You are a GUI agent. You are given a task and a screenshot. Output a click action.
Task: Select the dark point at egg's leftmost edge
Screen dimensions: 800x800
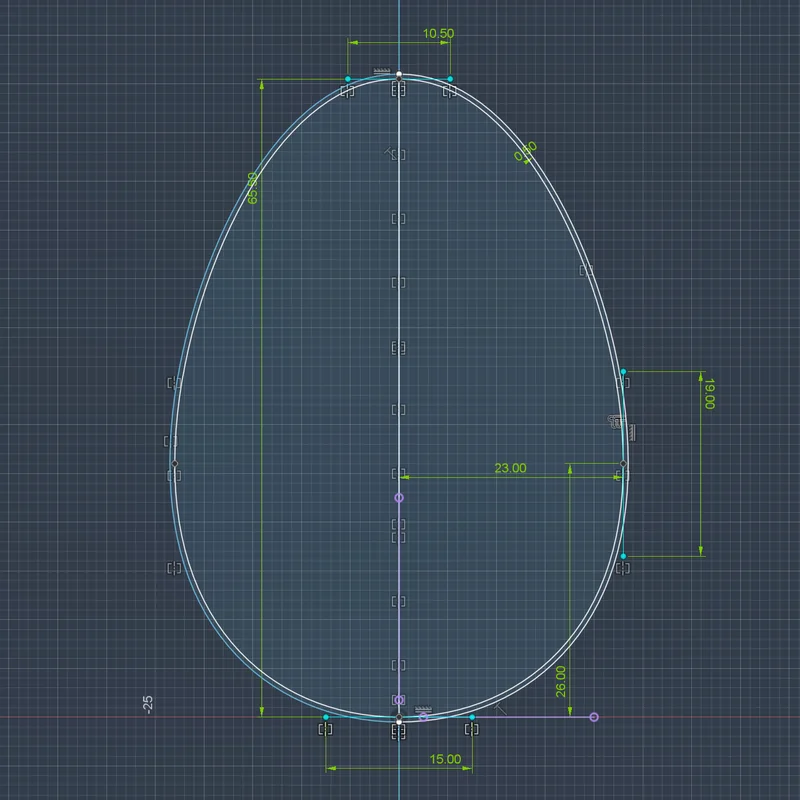174,464
